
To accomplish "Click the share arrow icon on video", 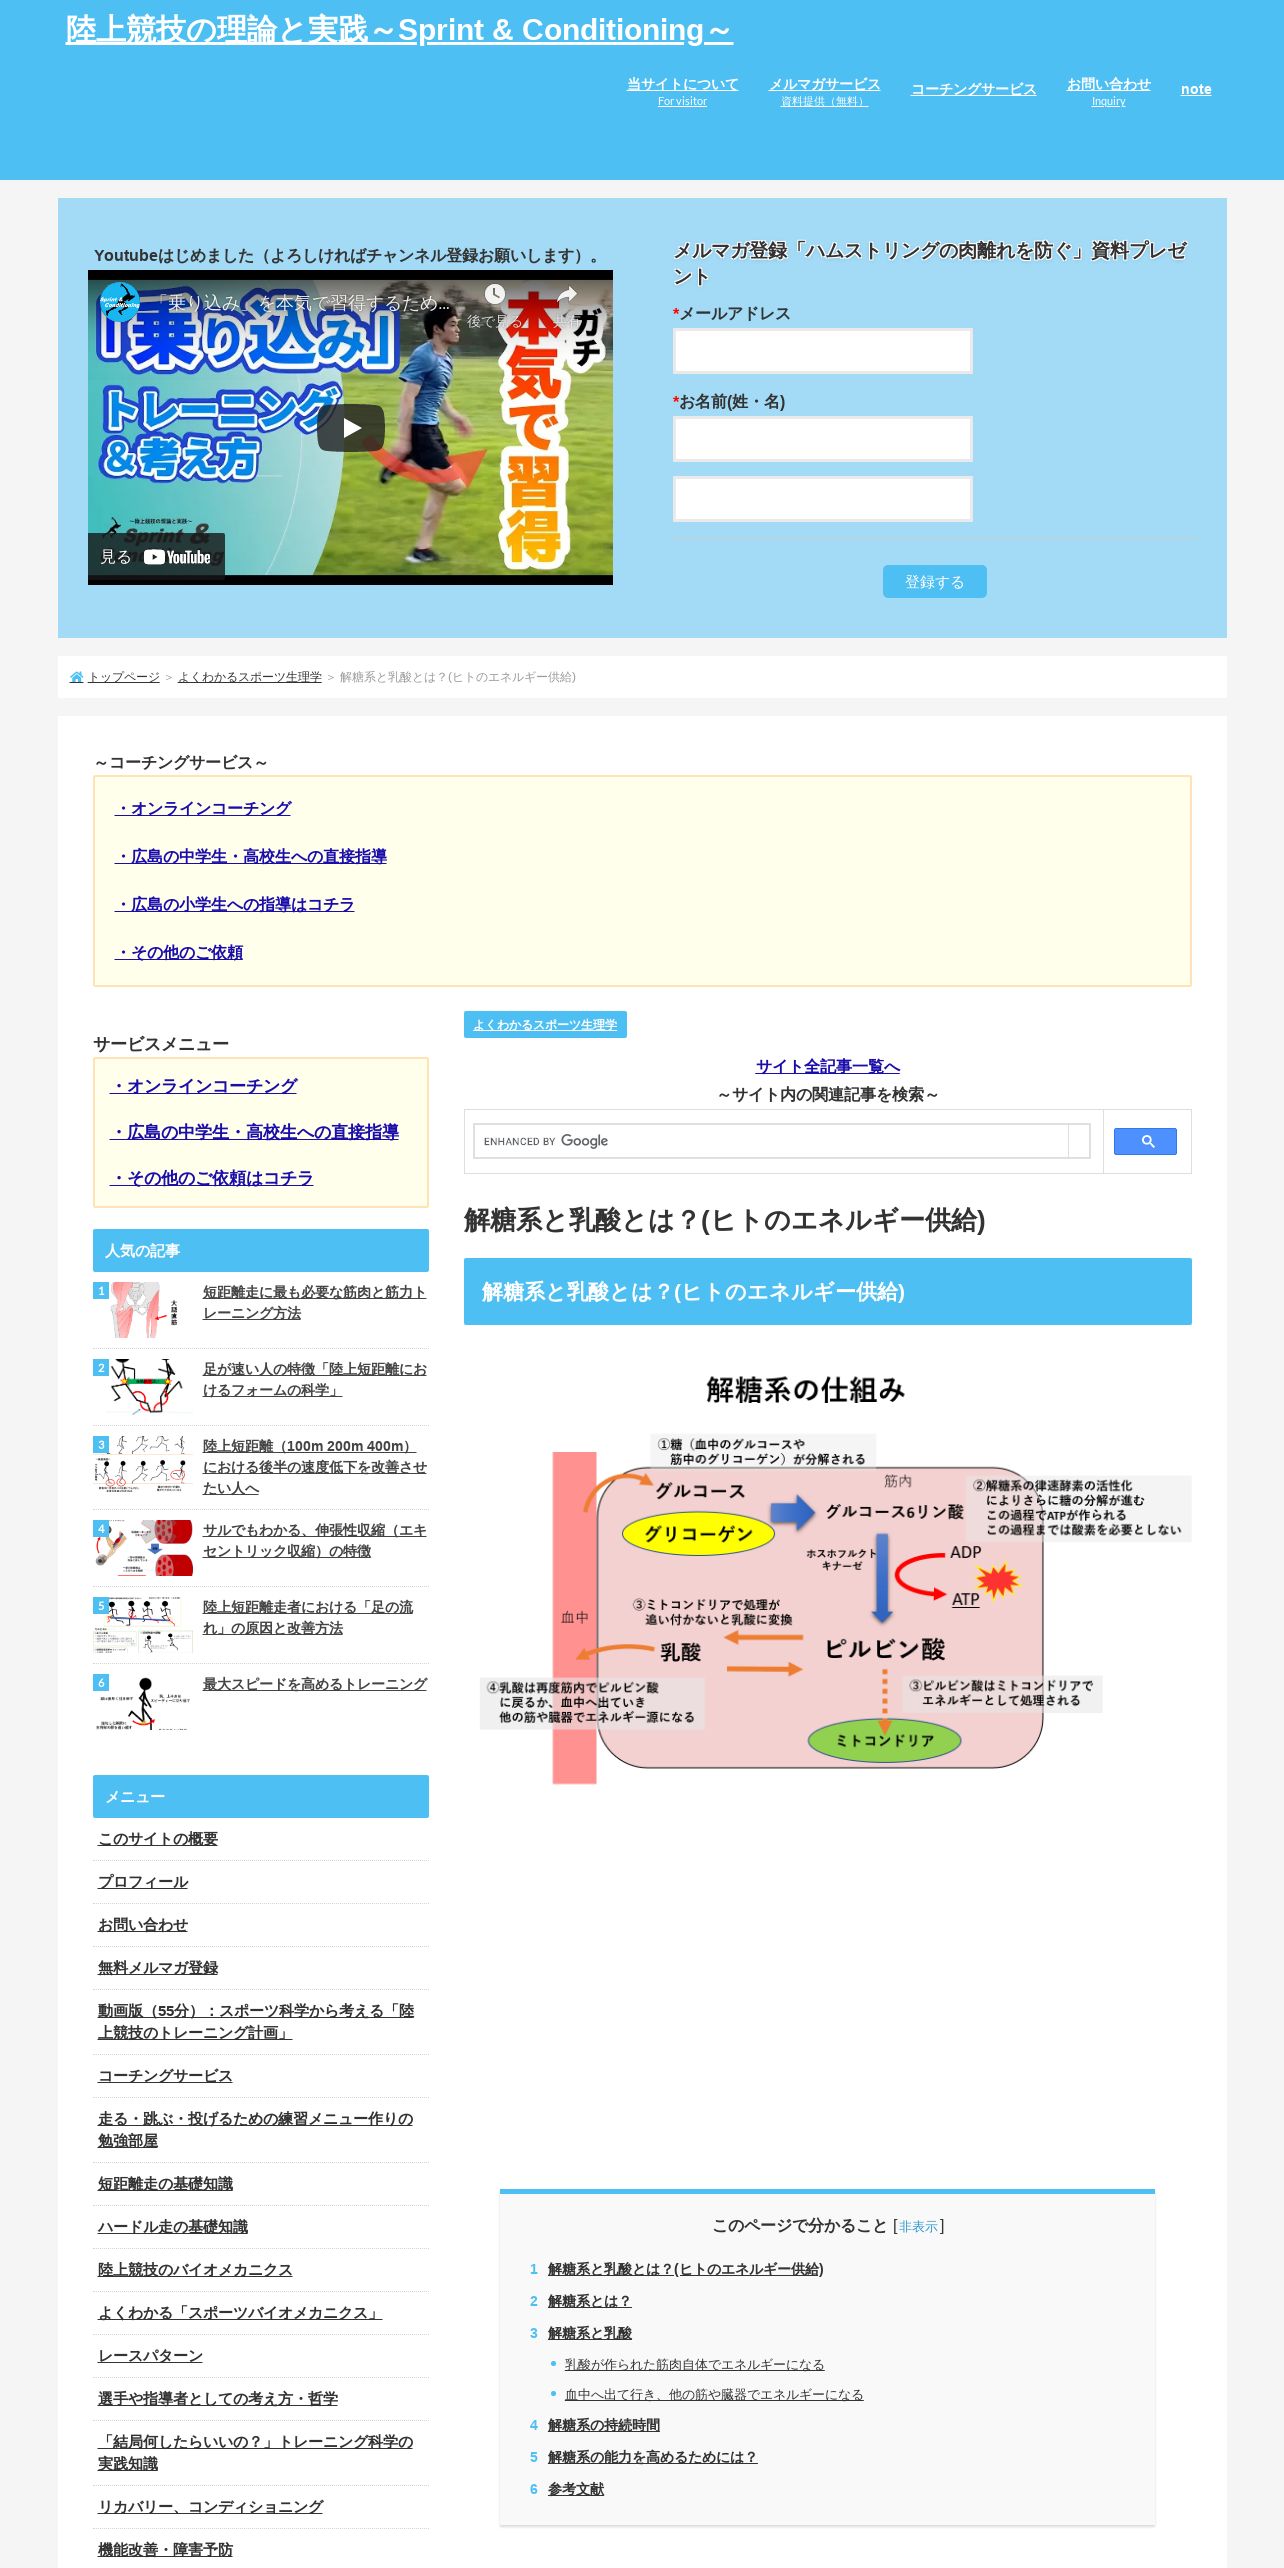I will coord(567,294).
